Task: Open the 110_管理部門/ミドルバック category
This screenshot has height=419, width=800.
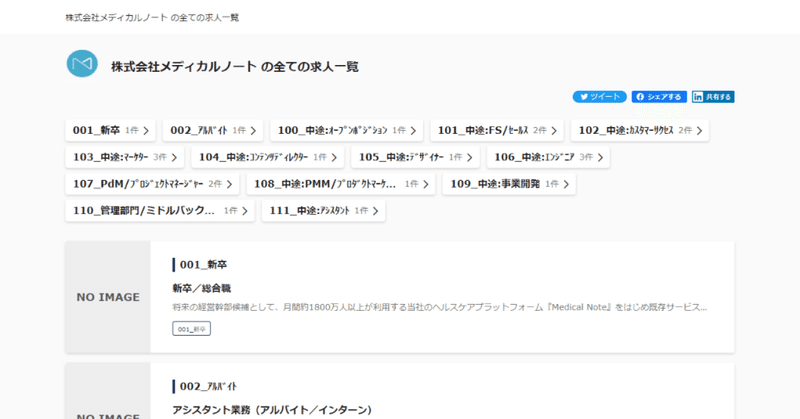Action: (160, 211)
